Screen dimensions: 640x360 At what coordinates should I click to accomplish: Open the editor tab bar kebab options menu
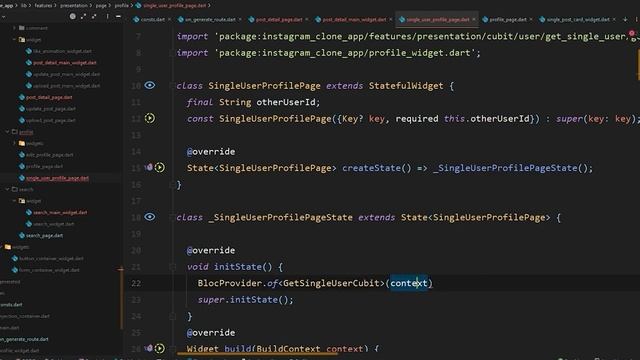(x=636, y=19)
